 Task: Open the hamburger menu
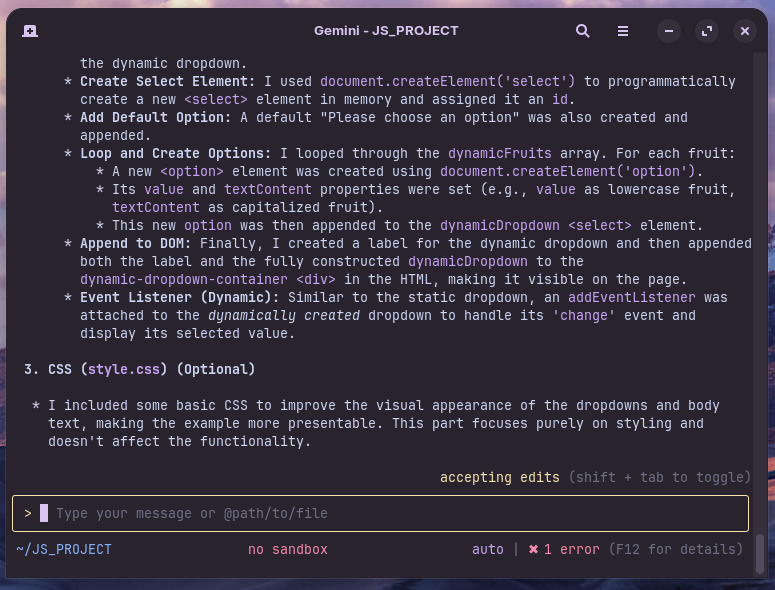point(623,31)
